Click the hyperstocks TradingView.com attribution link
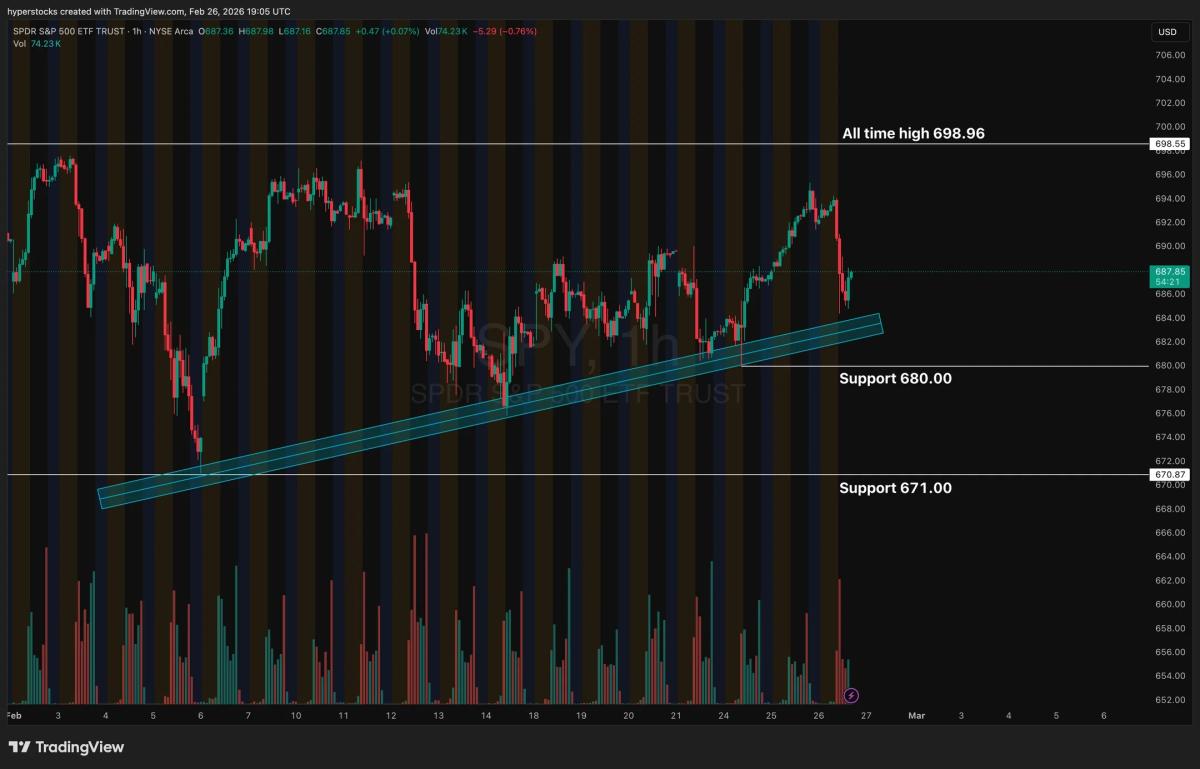 [x=147, y=11]
